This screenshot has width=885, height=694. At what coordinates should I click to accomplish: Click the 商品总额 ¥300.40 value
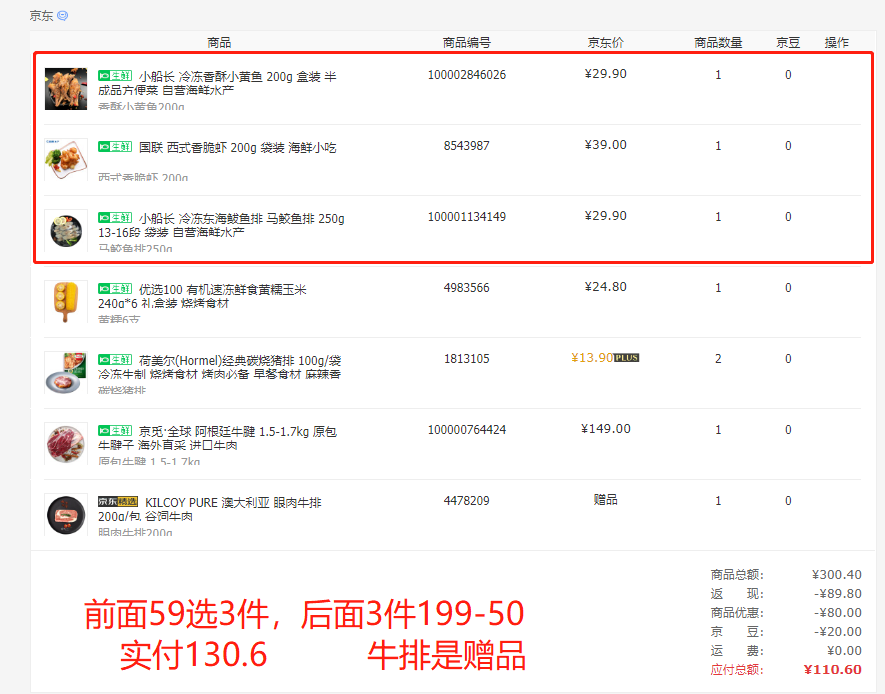[836, 575]
